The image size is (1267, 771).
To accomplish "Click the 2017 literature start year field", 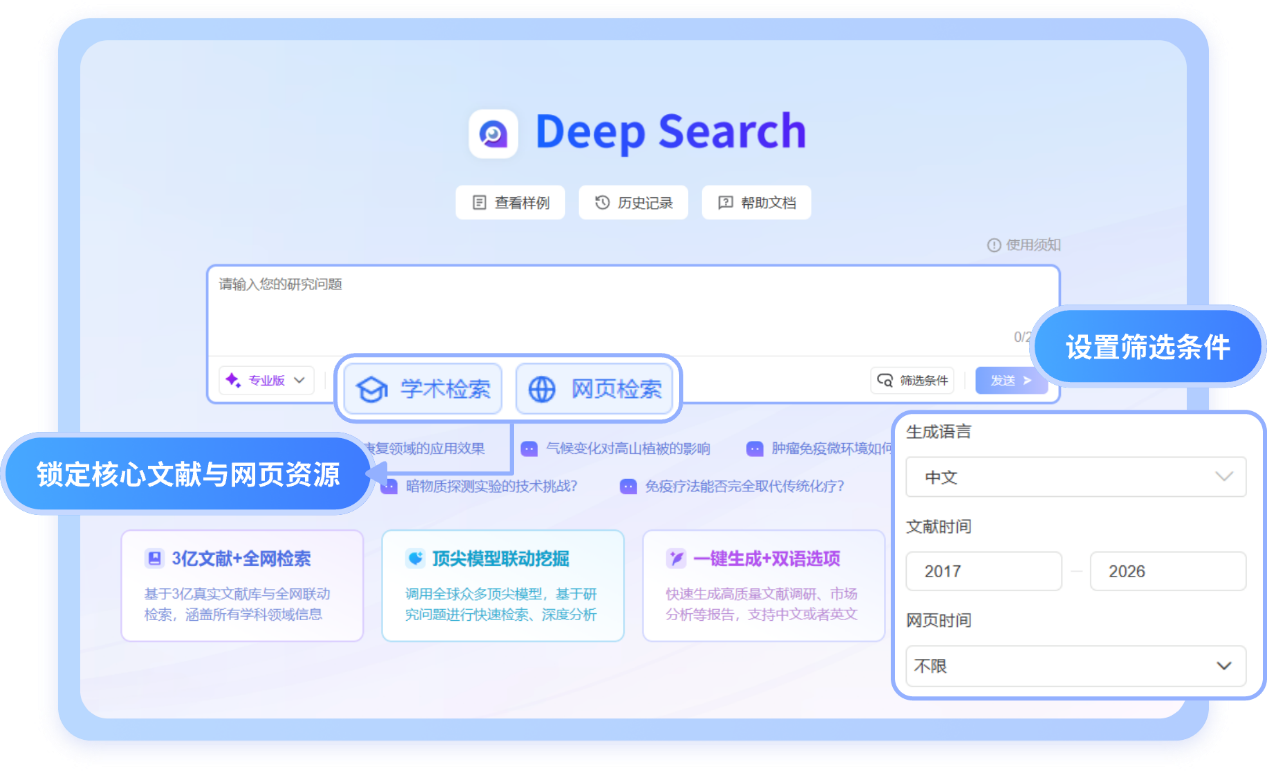I will 983,571.
